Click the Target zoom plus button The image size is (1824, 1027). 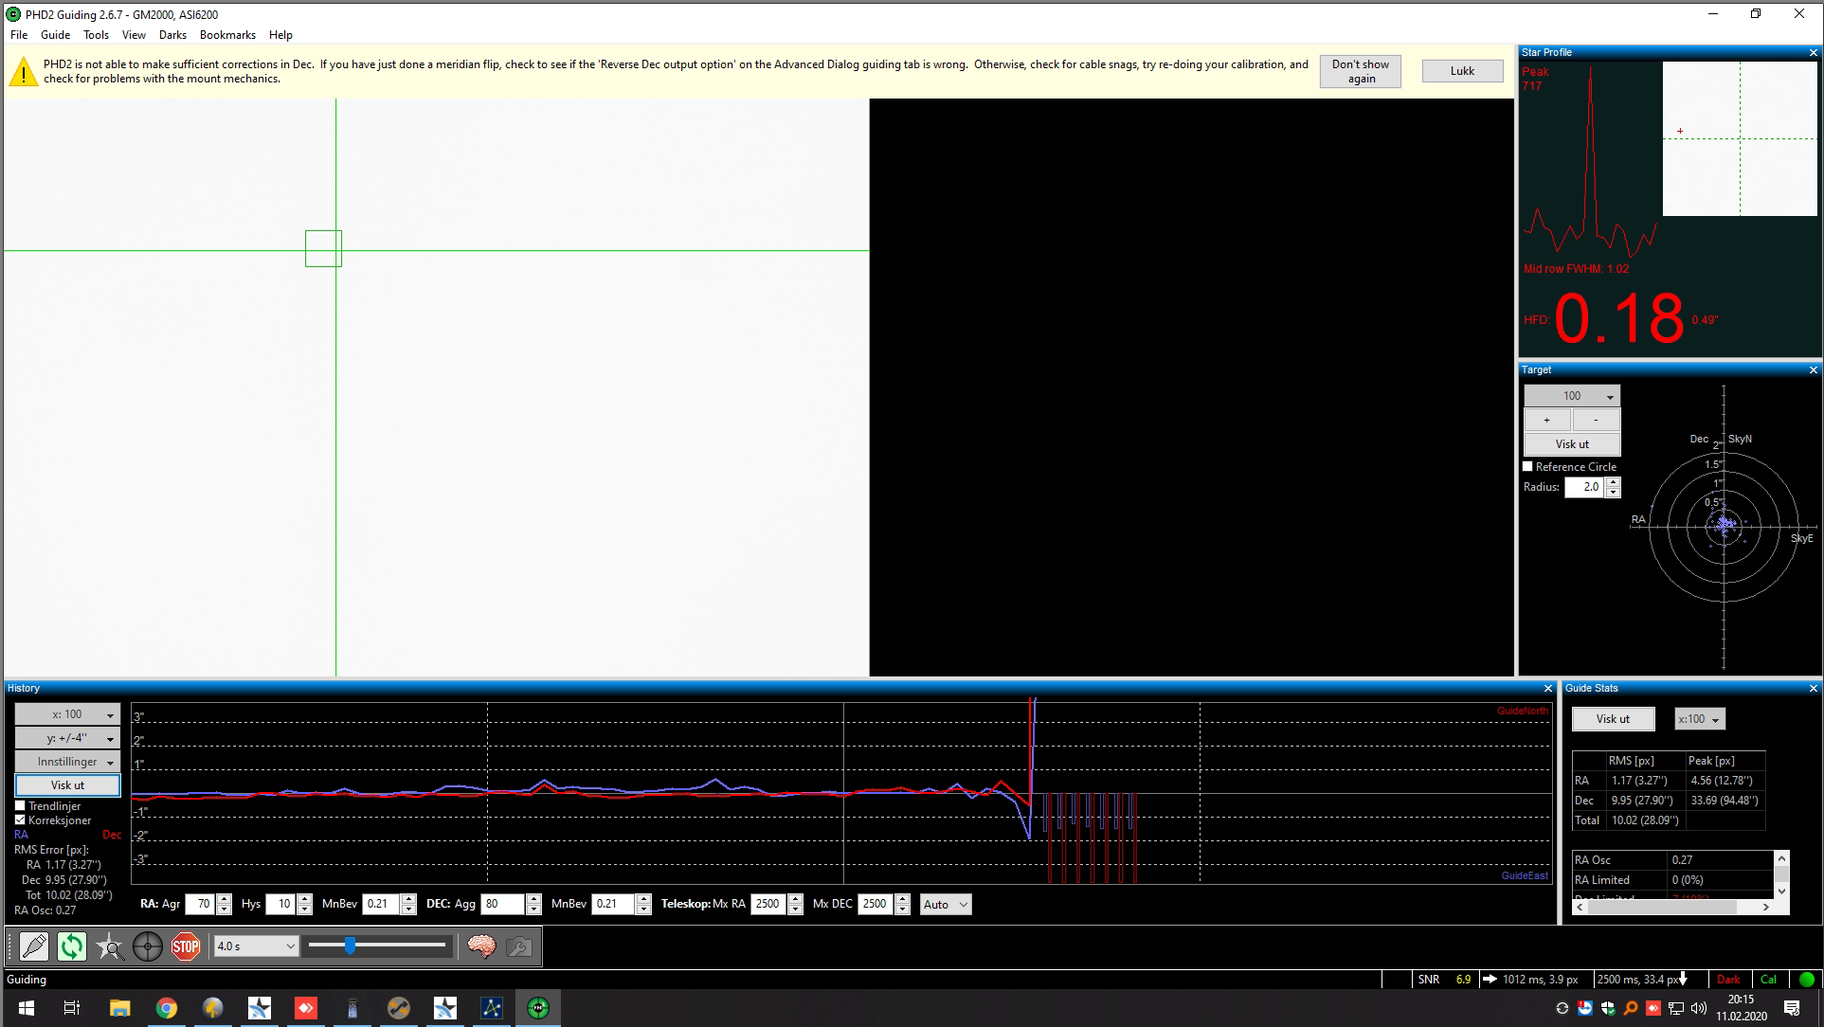(1547, 420)
